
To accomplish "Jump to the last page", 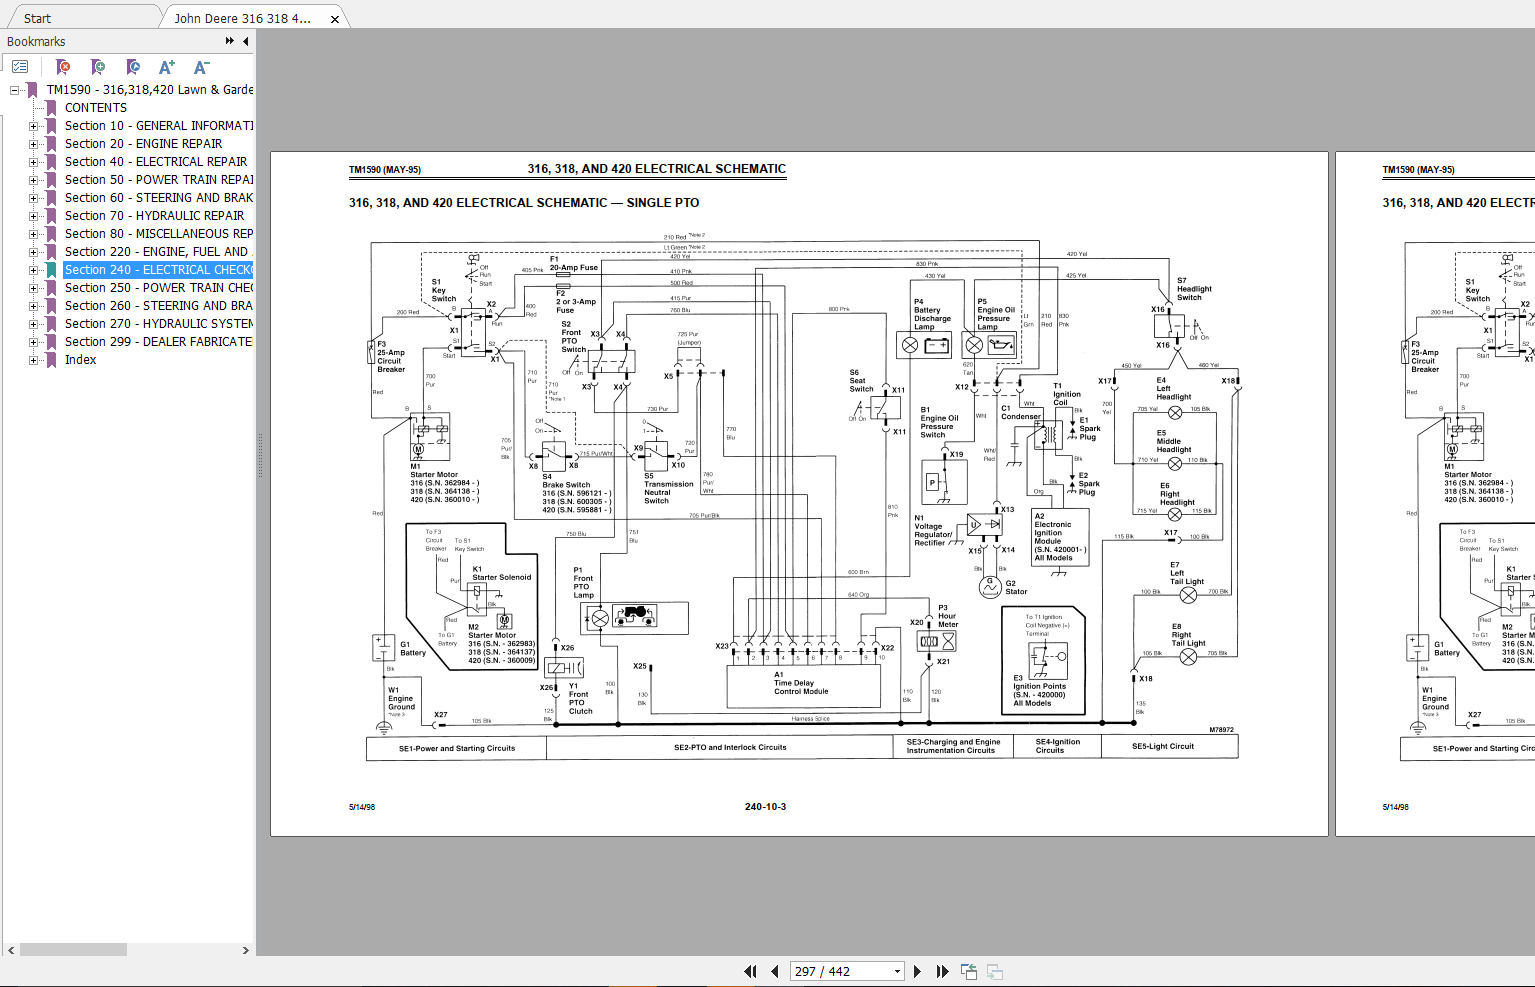I will tap(942, 971).
